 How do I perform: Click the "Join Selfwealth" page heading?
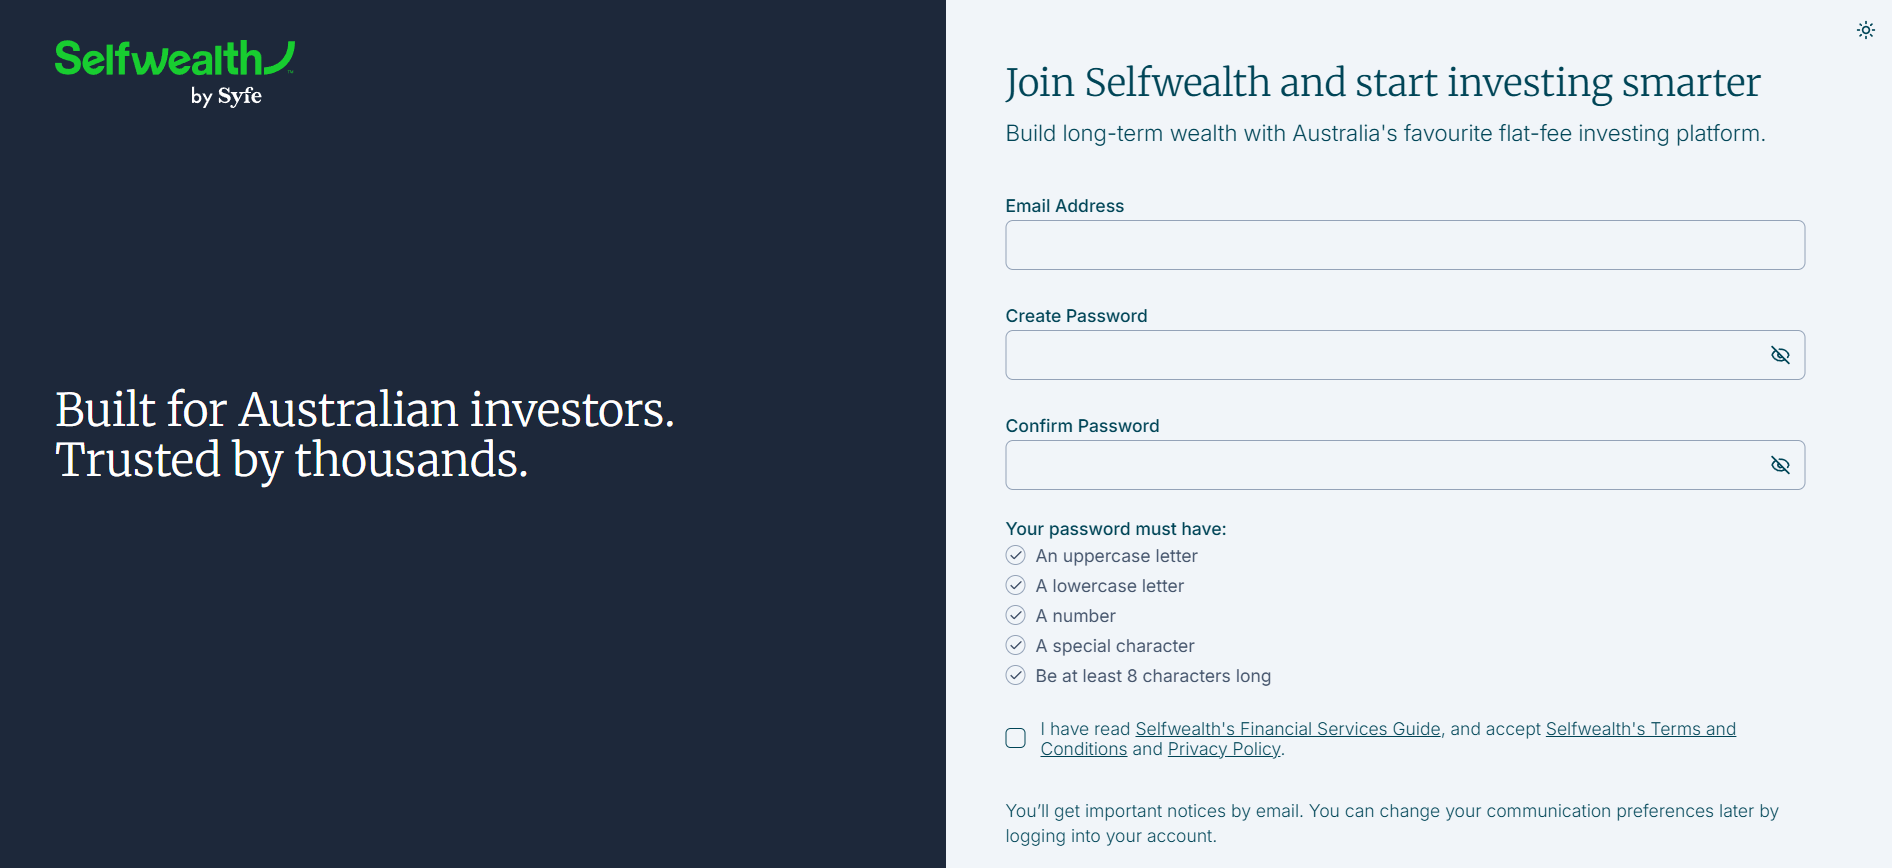(1382, 82)
